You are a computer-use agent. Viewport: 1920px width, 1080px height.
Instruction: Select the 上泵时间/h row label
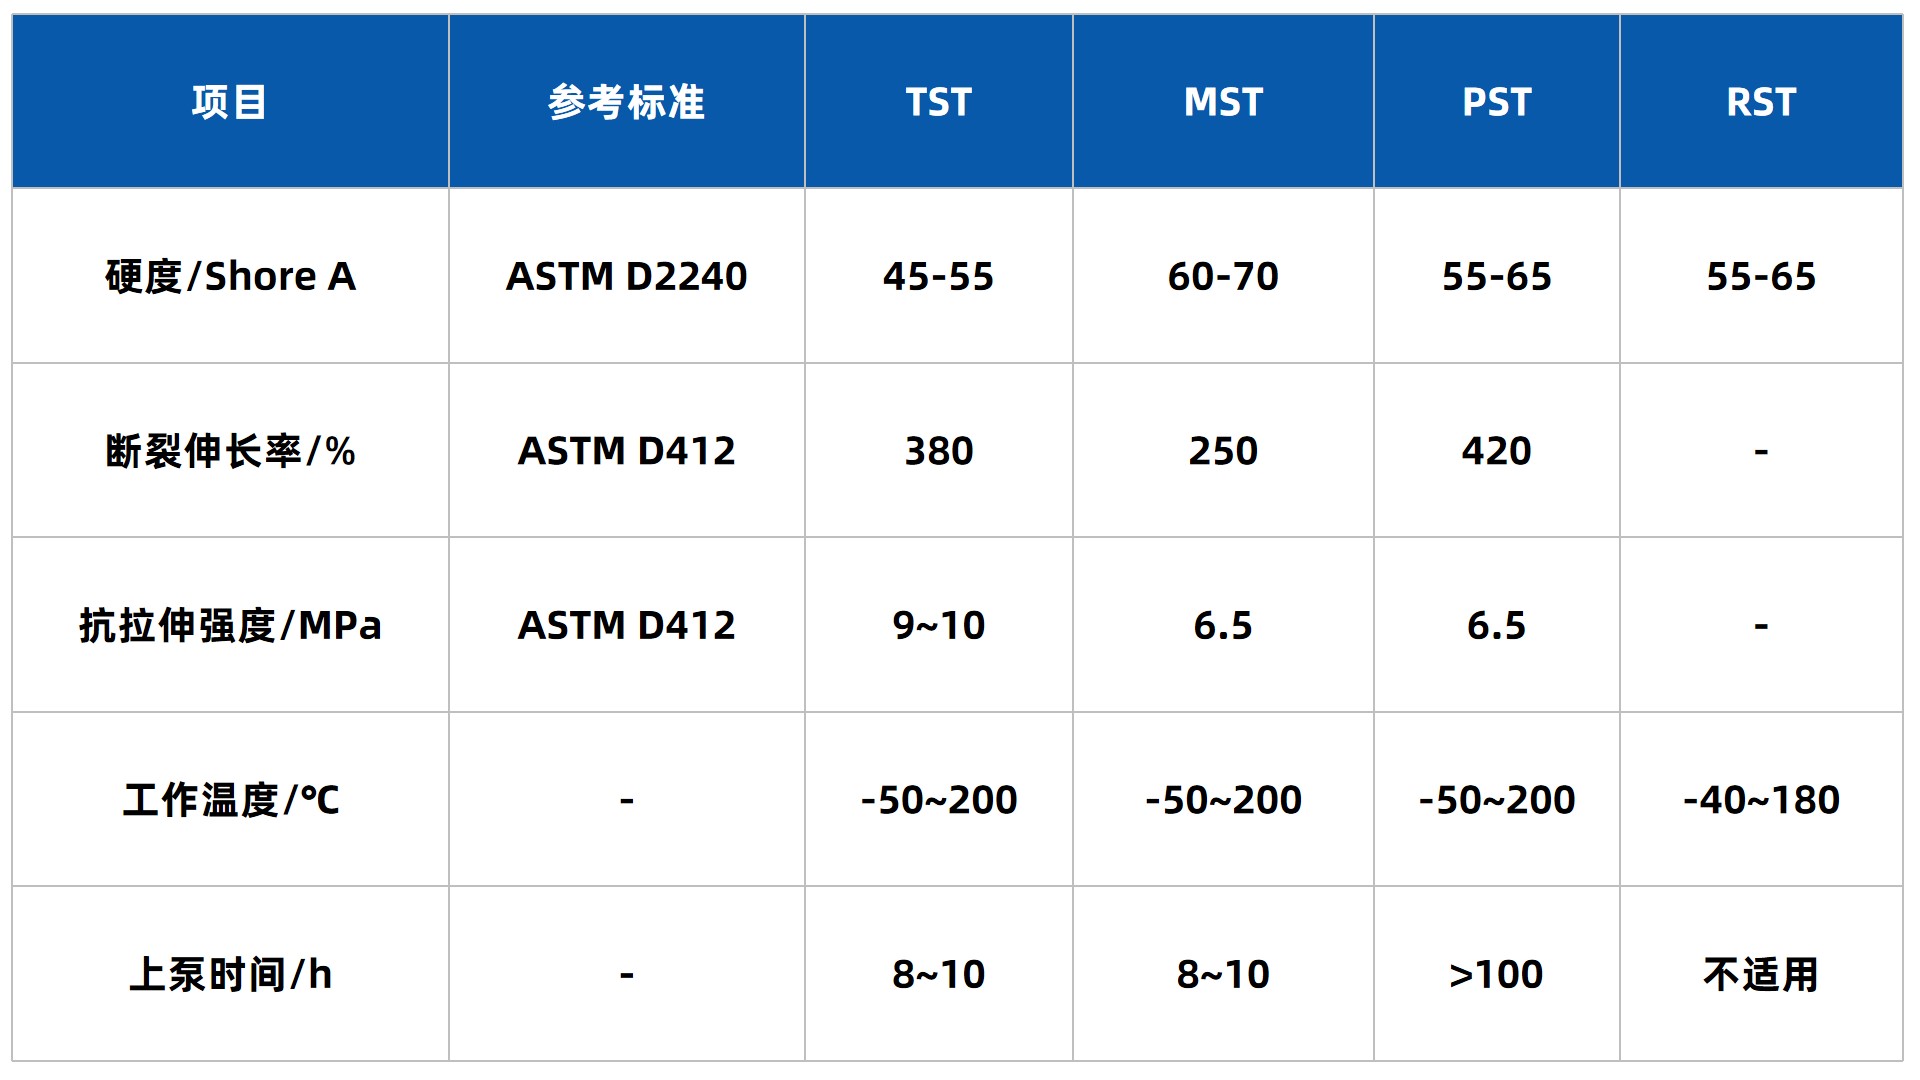tap(230, 974)
